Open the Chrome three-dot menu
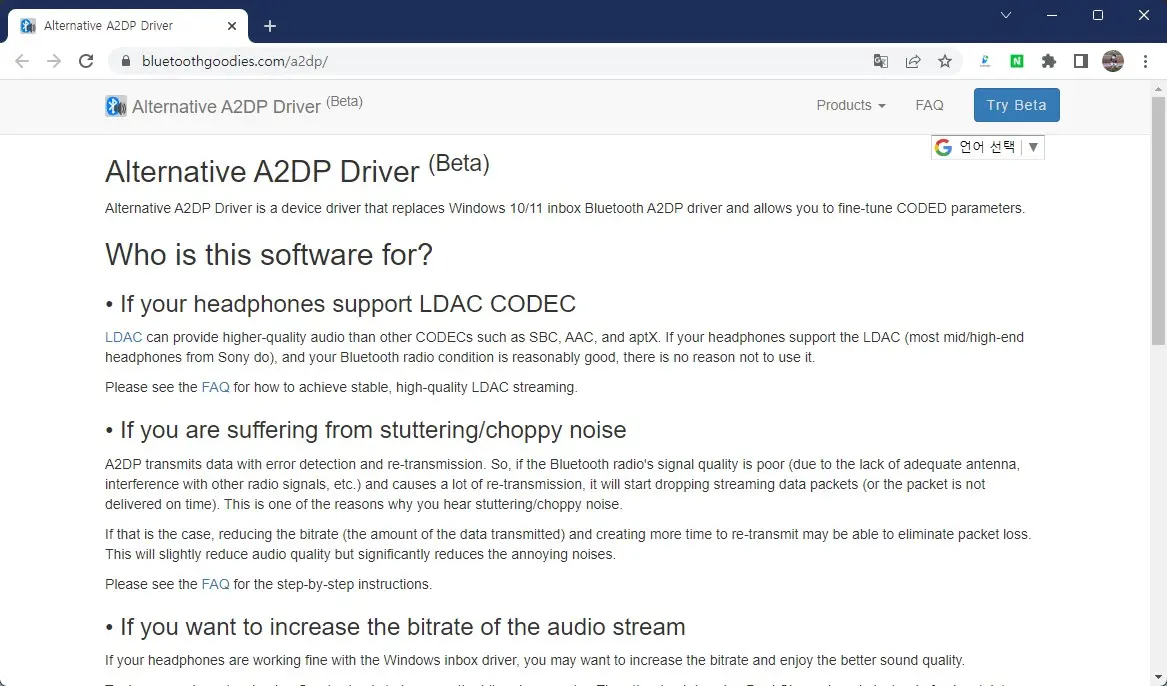The image size is (1167, 686). coord(1145,61)
